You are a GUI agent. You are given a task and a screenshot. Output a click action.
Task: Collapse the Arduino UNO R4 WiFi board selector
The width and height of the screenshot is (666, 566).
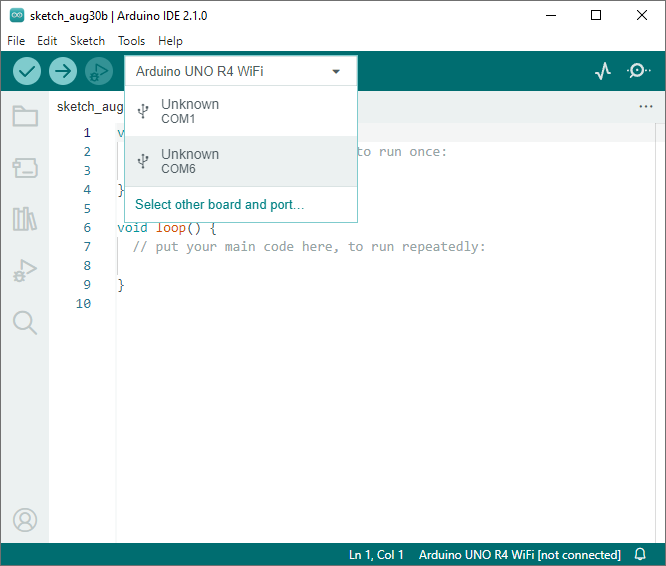pos(241,71)
